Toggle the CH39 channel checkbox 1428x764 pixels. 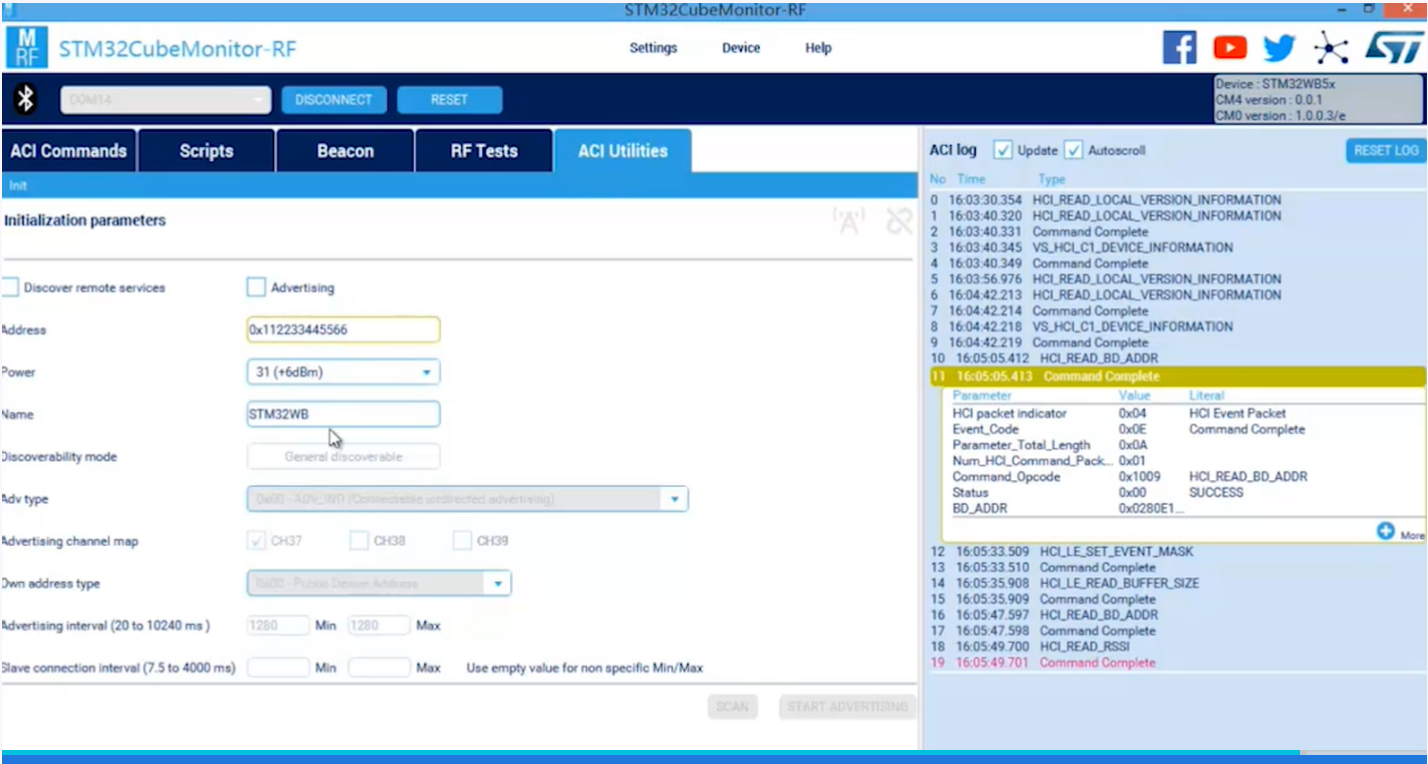tap(462, 541)
